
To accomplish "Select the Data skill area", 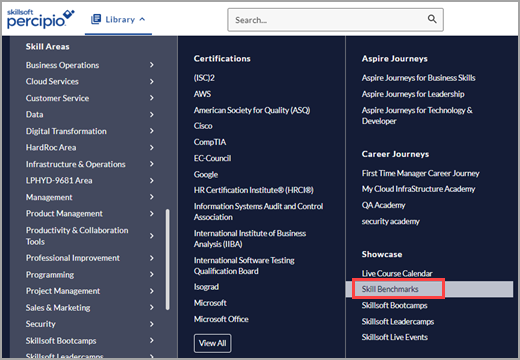I will (x=35, y=115).
